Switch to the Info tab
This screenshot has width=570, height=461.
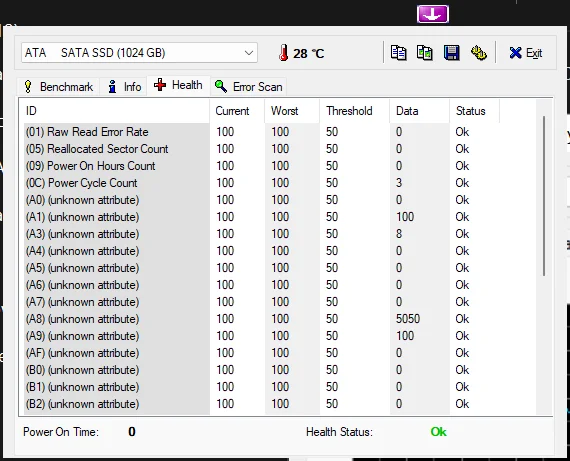tap(124, 87)
